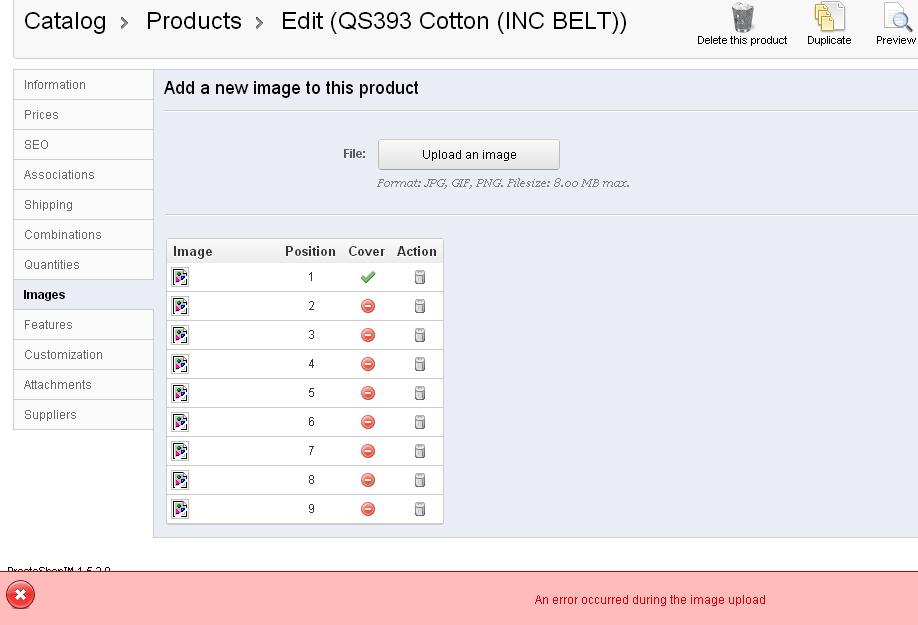The height and width of the screenshot is (625, 918).
Task: Set image at position 2 as cover
Action: pyautogui.click(x=368, y=306)
